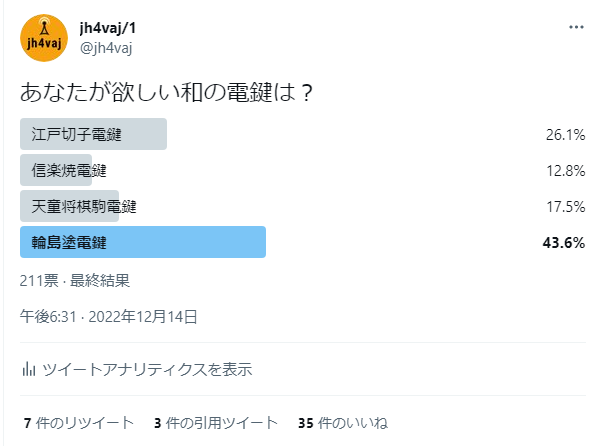Screen dimensions: 599x446
Task: View the 7 件のリツイート list
Action: pos(79,423)
